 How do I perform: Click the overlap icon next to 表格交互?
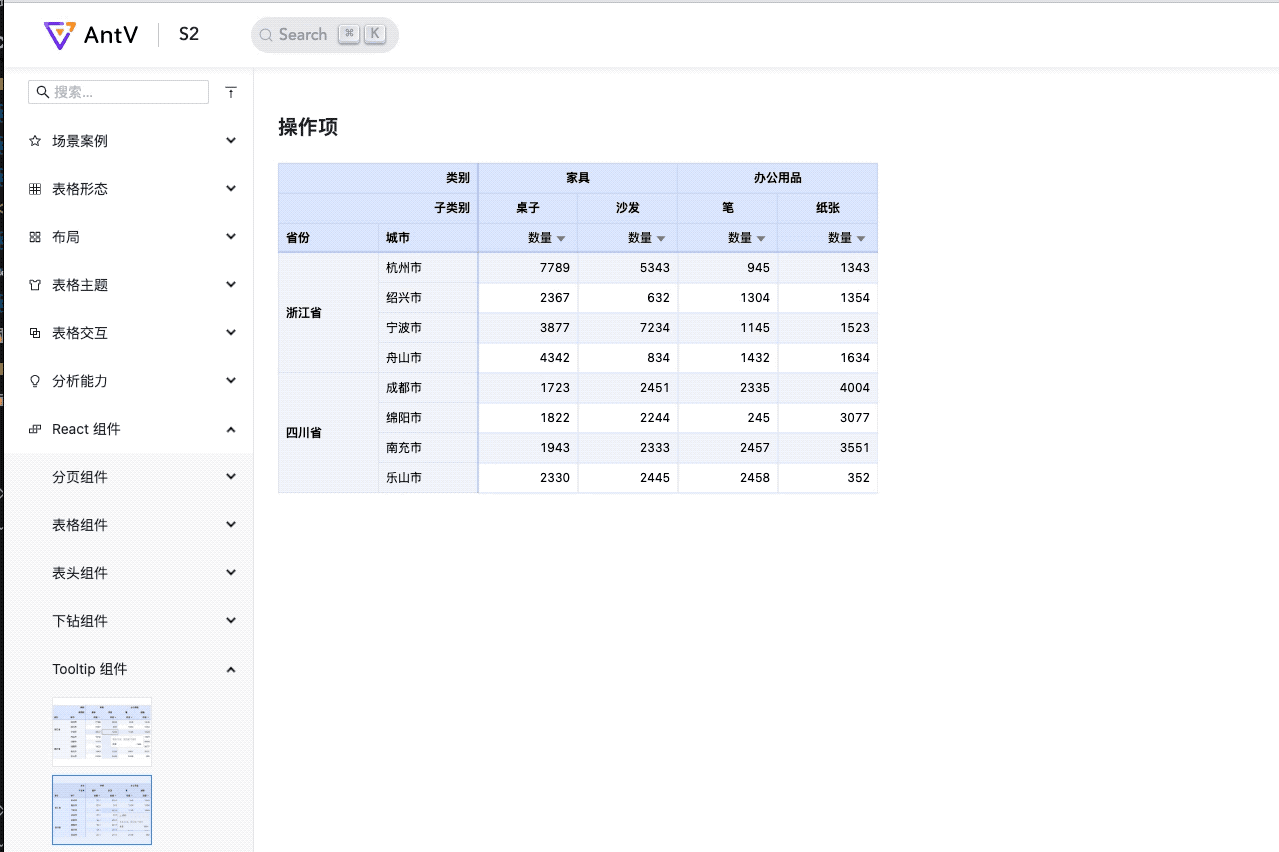[x=35, y=332]
